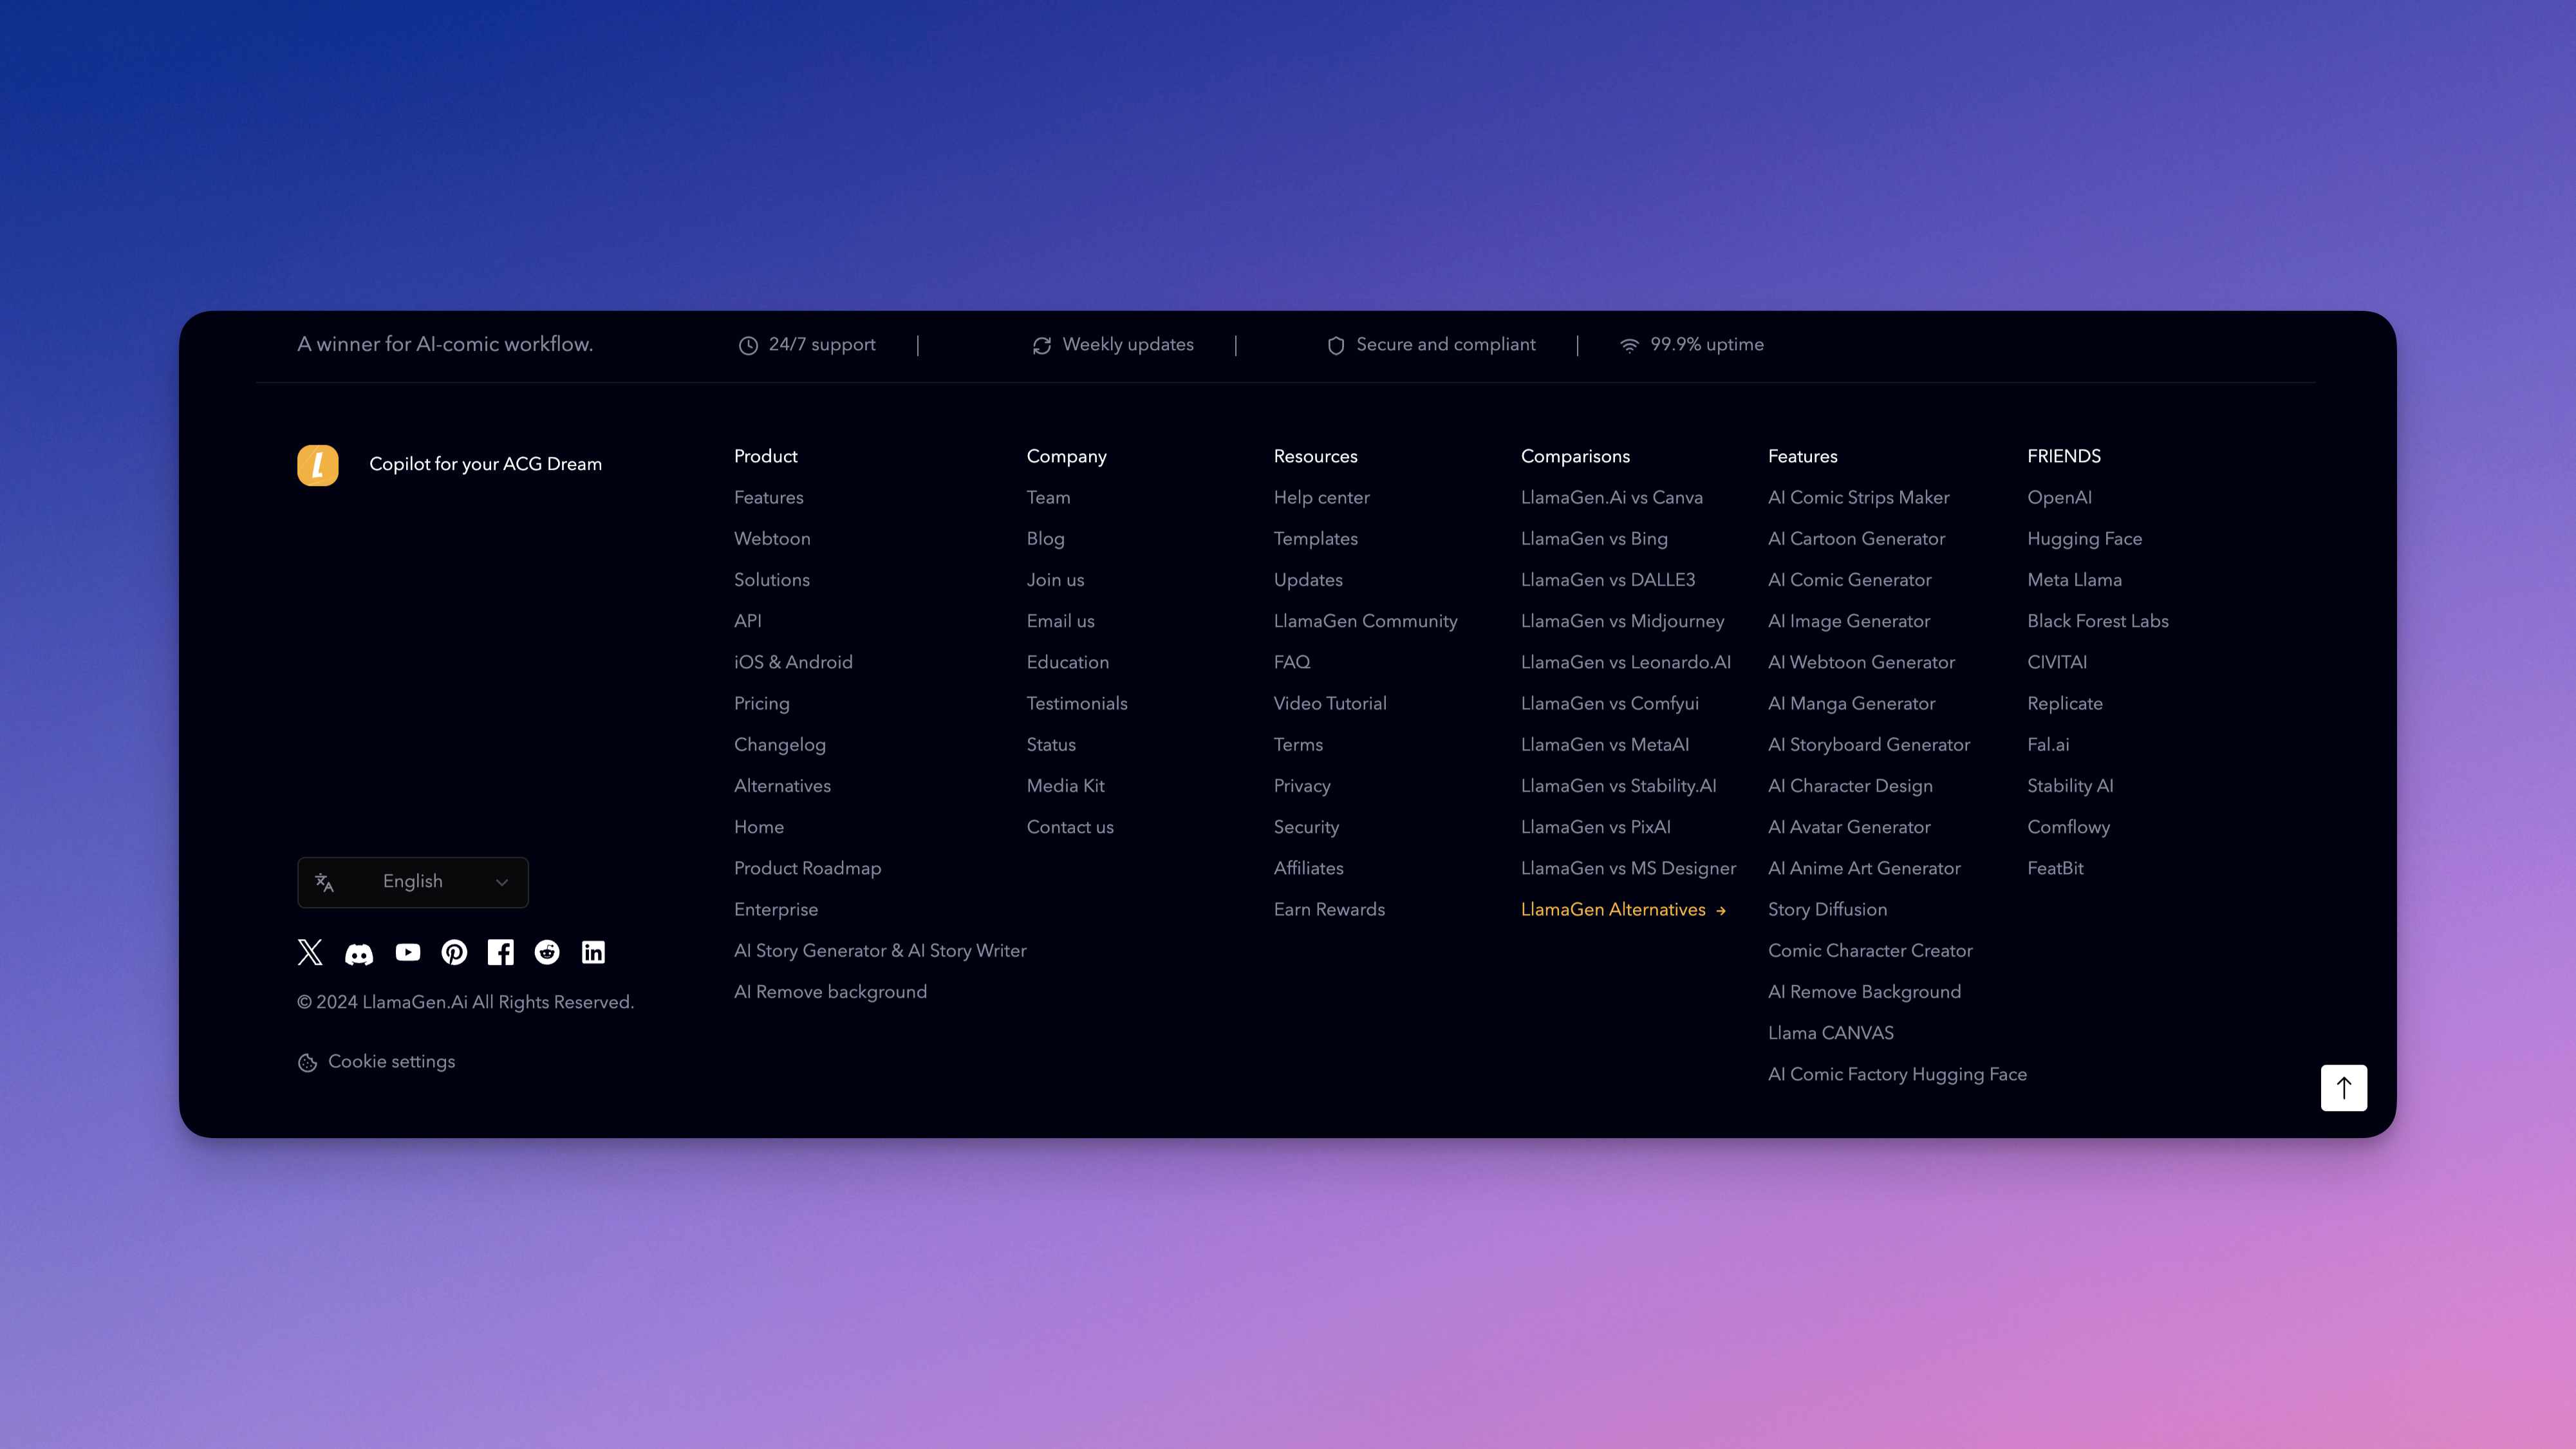
Task: Click the Reddit social icon
Action: click(547, 952)
